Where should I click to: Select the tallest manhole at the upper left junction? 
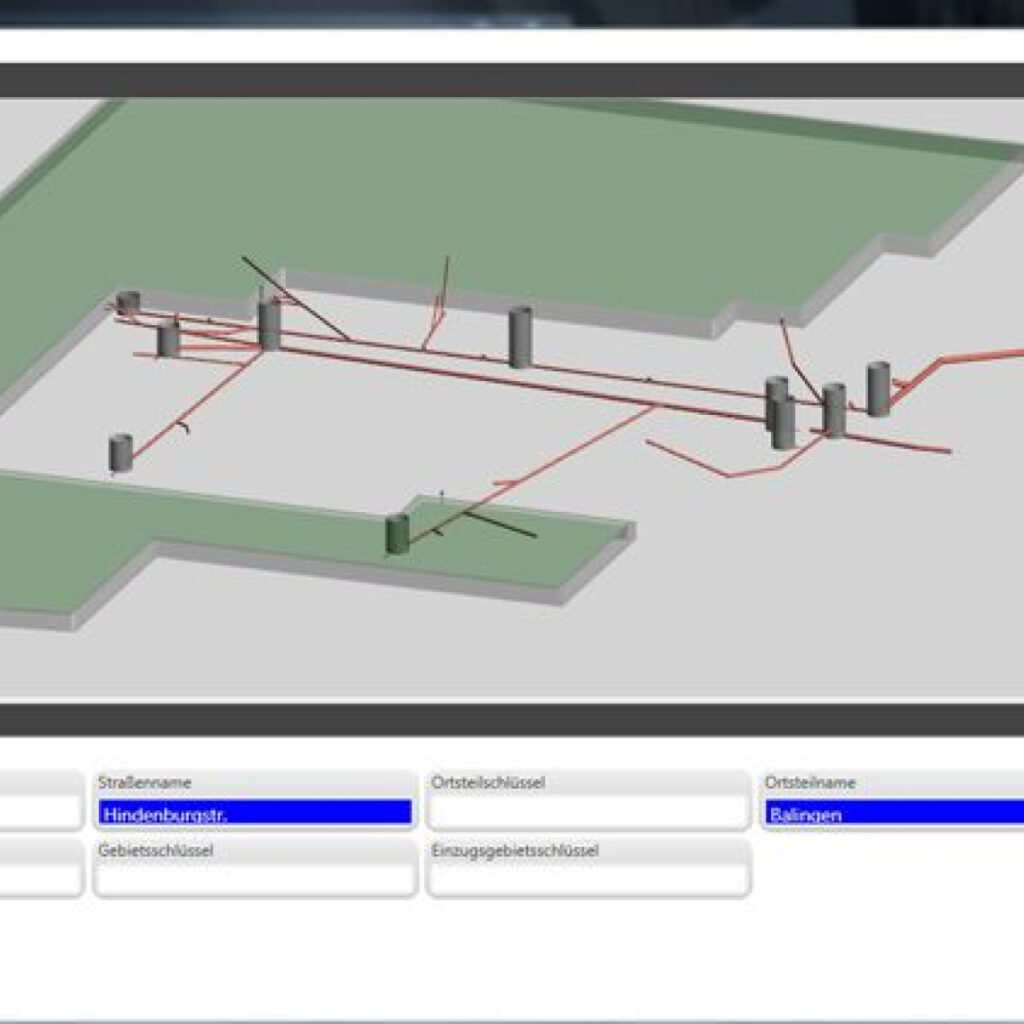[x=269, y=323]
